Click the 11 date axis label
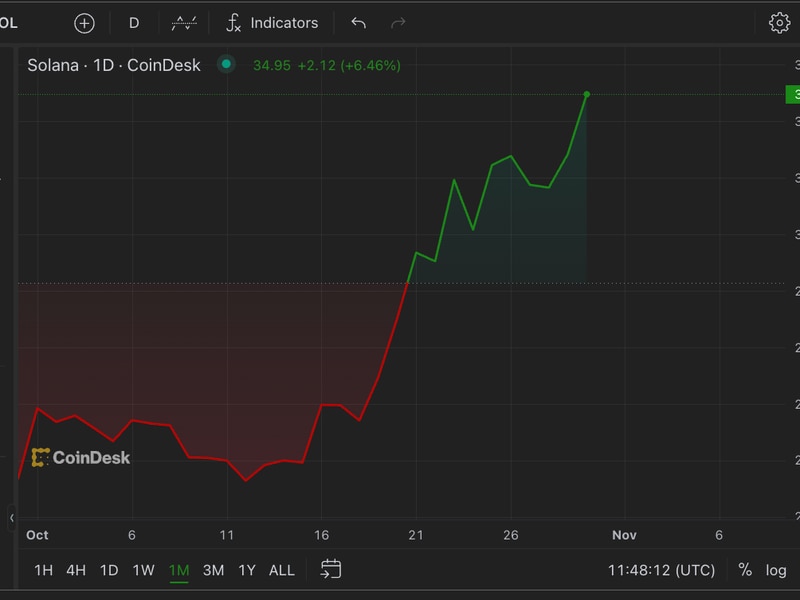 (x=227, y=535)
